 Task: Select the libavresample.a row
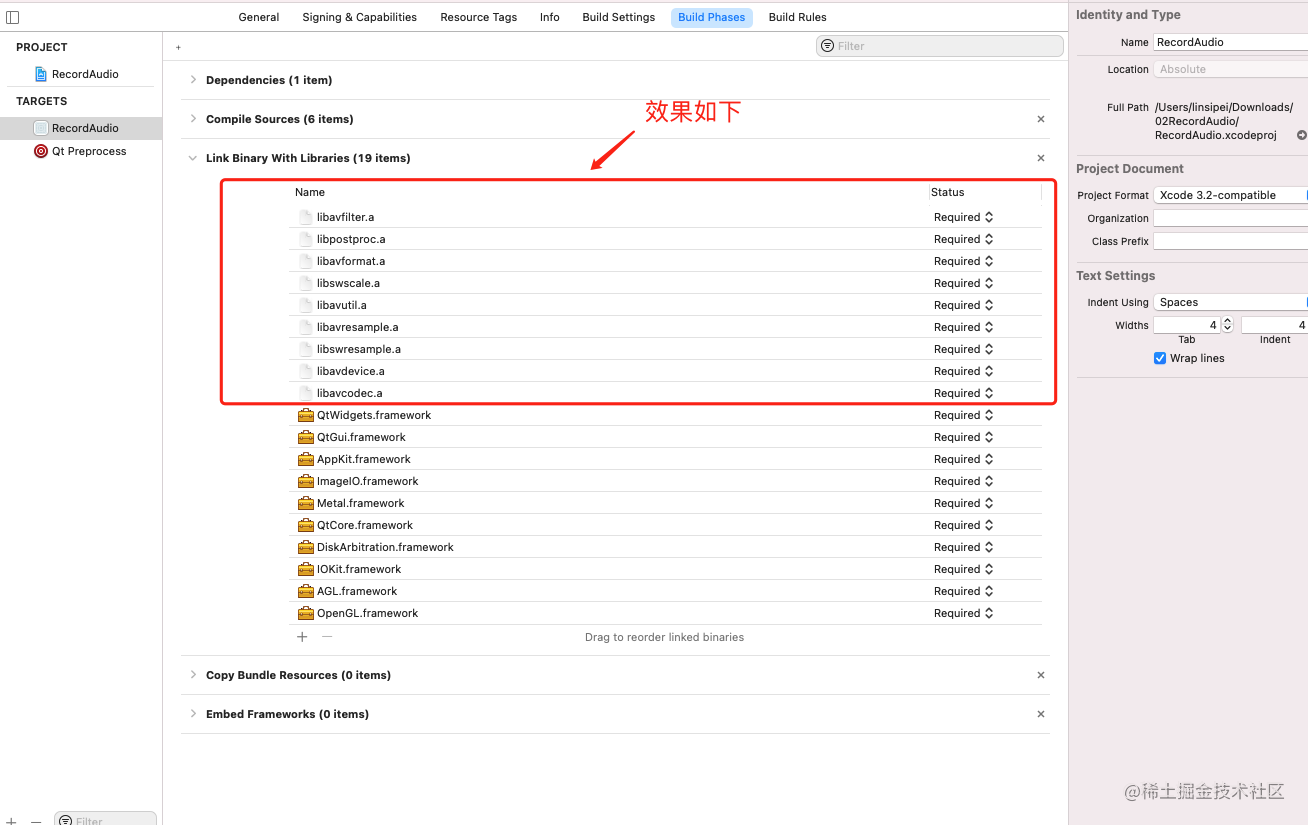tap(665, 327)
